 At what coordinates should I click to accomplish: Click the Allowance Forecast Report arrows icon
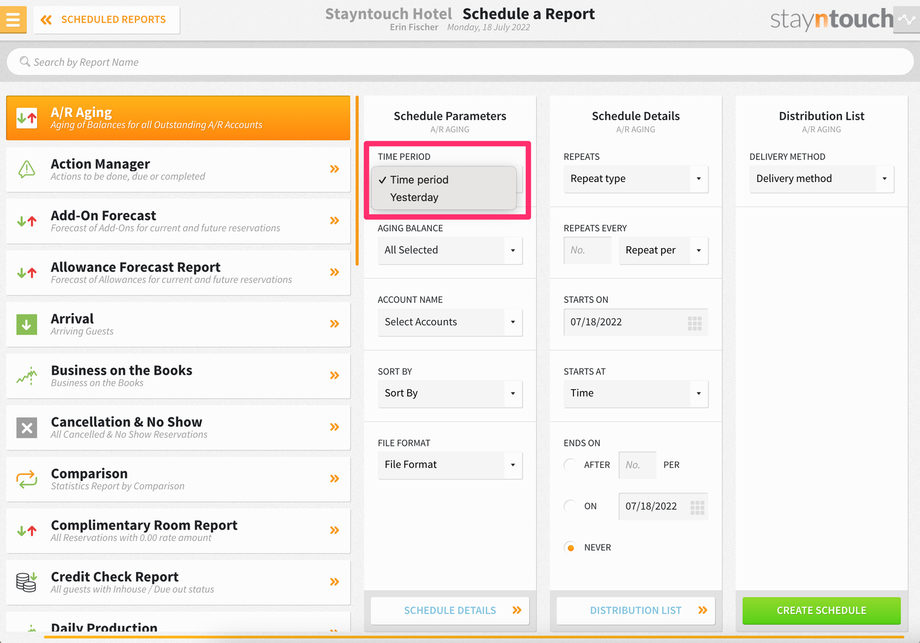[x=26, y=273]
